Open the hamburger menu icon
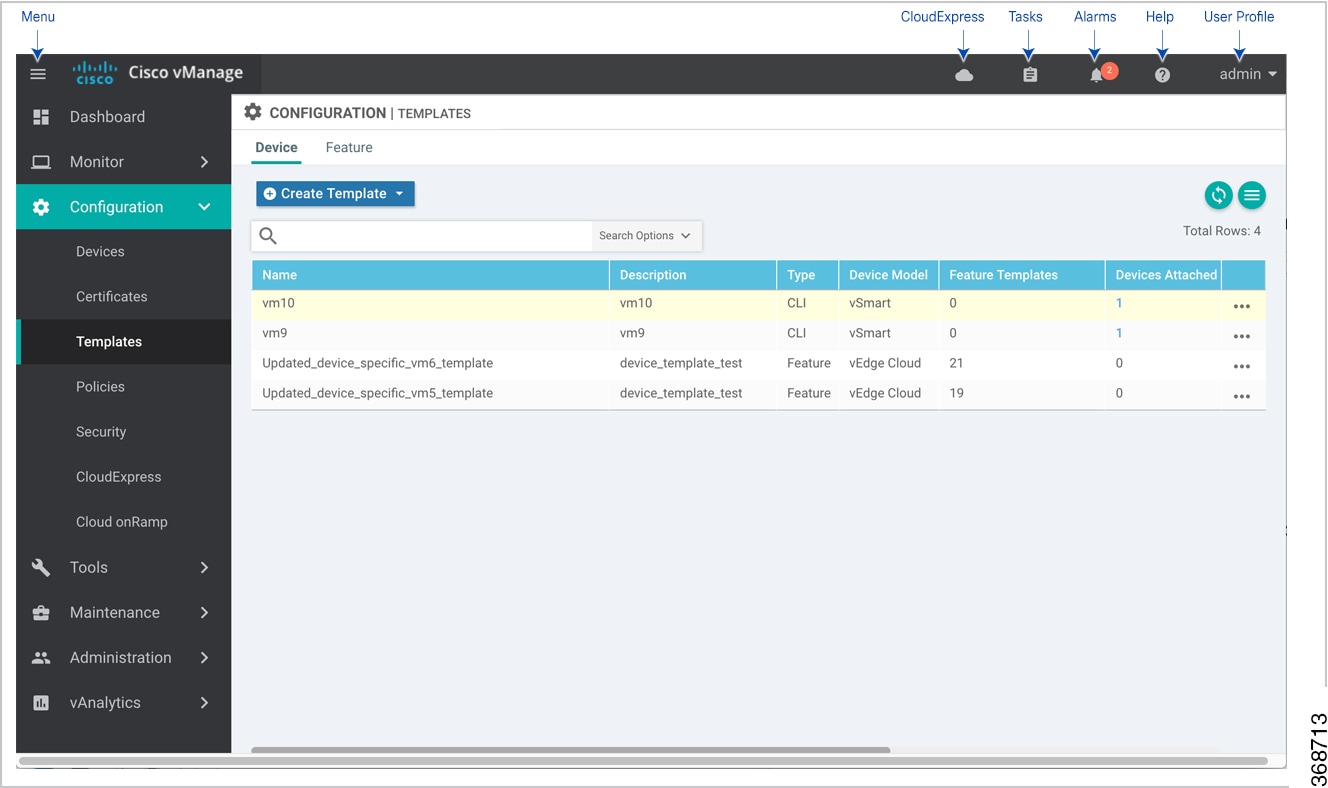The image size is (1328, 788). [x=38, y=74]
